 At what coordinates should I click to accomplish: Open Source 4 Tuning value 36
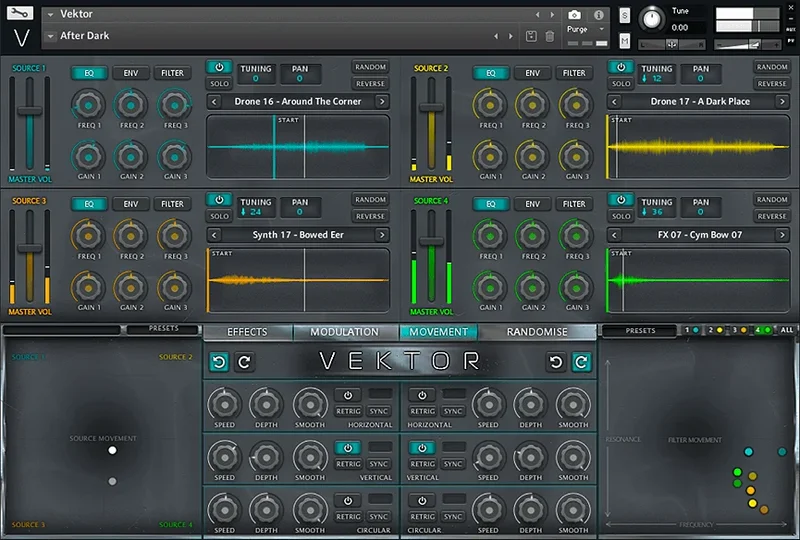point(657,212)
